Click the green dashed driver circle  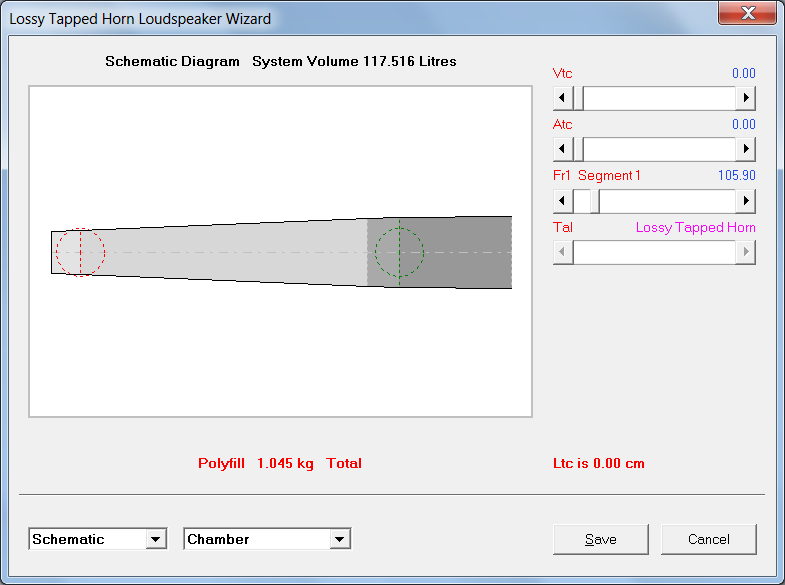coord(400,252)
